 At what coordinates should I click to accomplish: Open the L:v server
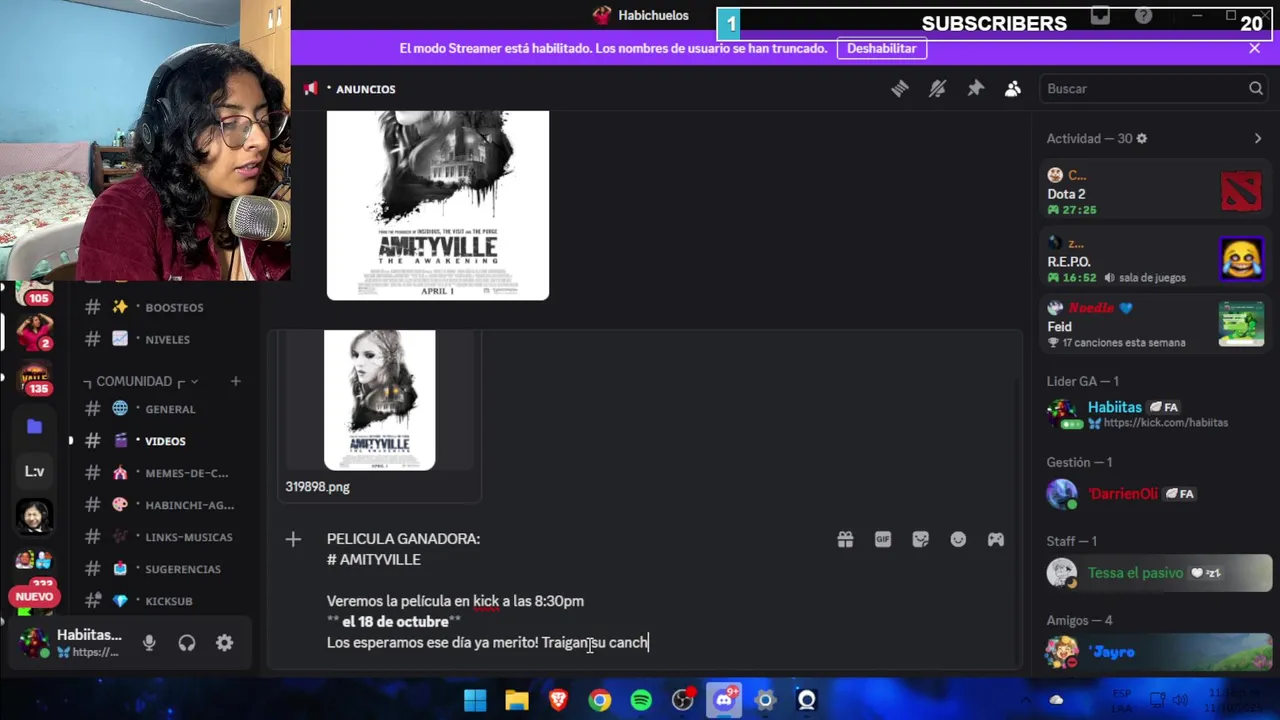pyautogui.click(x=35, y=471)
